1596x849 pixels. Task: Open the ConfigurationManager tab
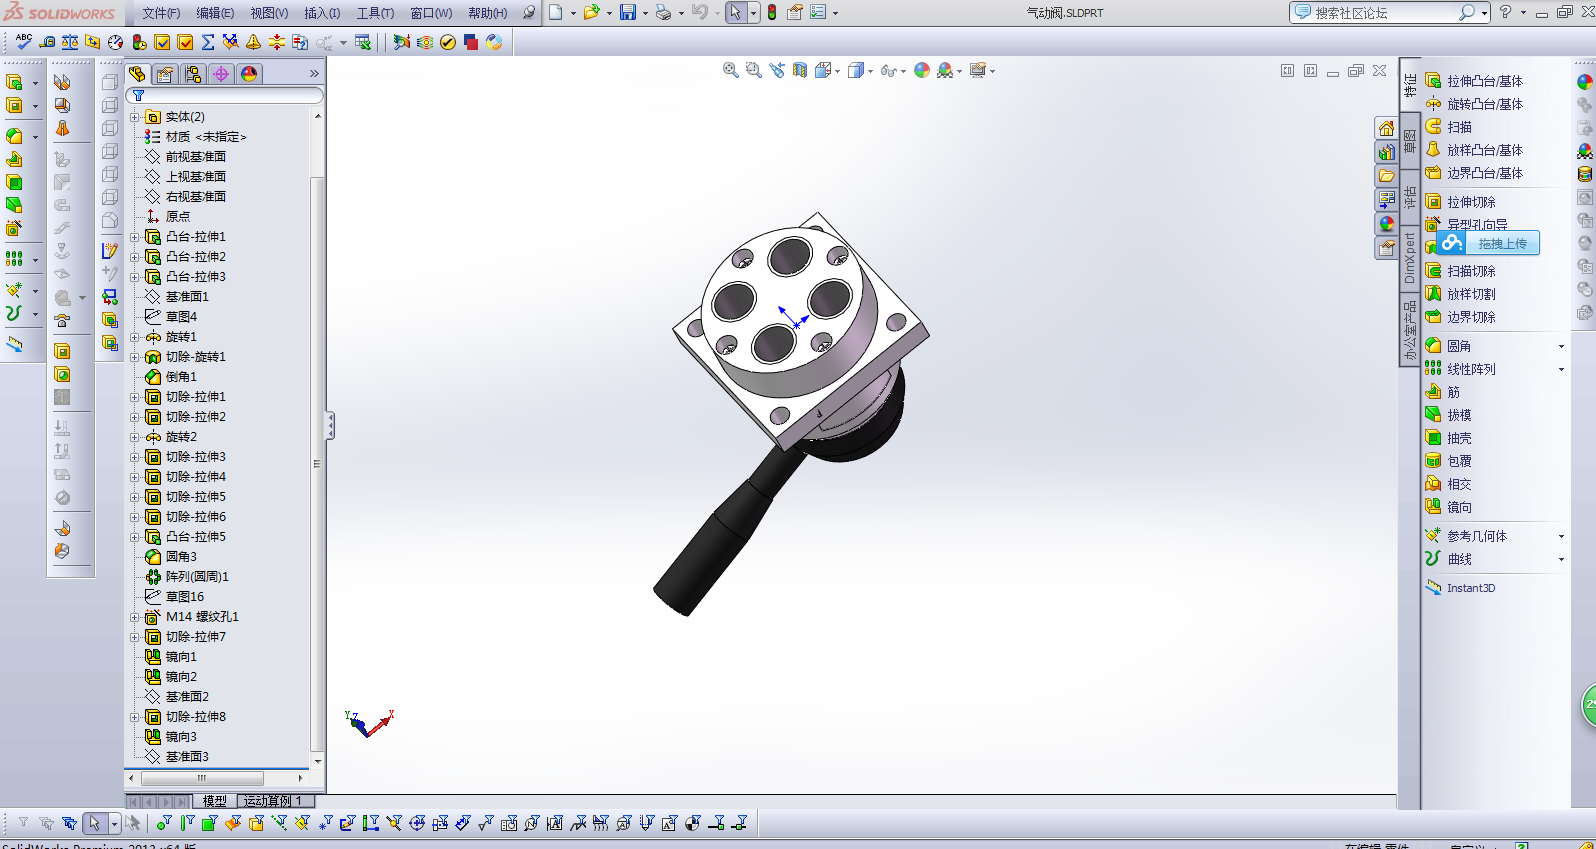click(x=193, y=74)
